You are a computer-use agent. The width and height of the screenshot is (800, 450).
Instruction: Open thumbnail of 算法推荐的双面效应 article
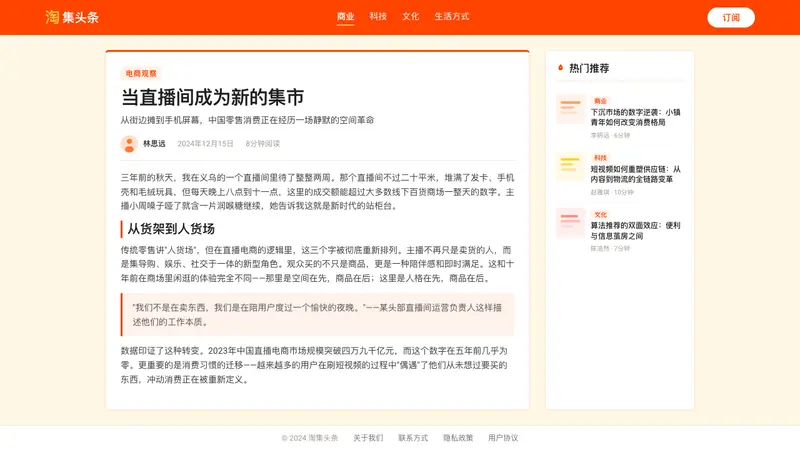pos(570,222)
